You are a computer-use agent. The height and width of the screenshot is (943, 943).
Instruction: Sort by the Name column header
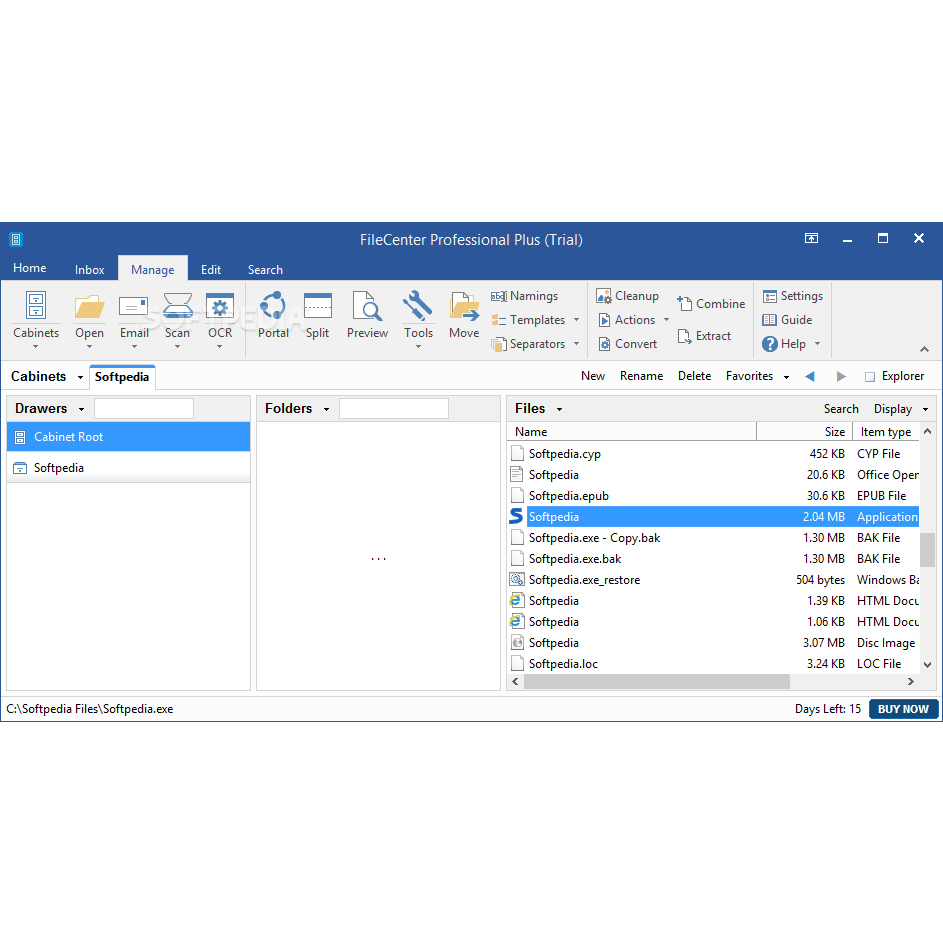632,432
